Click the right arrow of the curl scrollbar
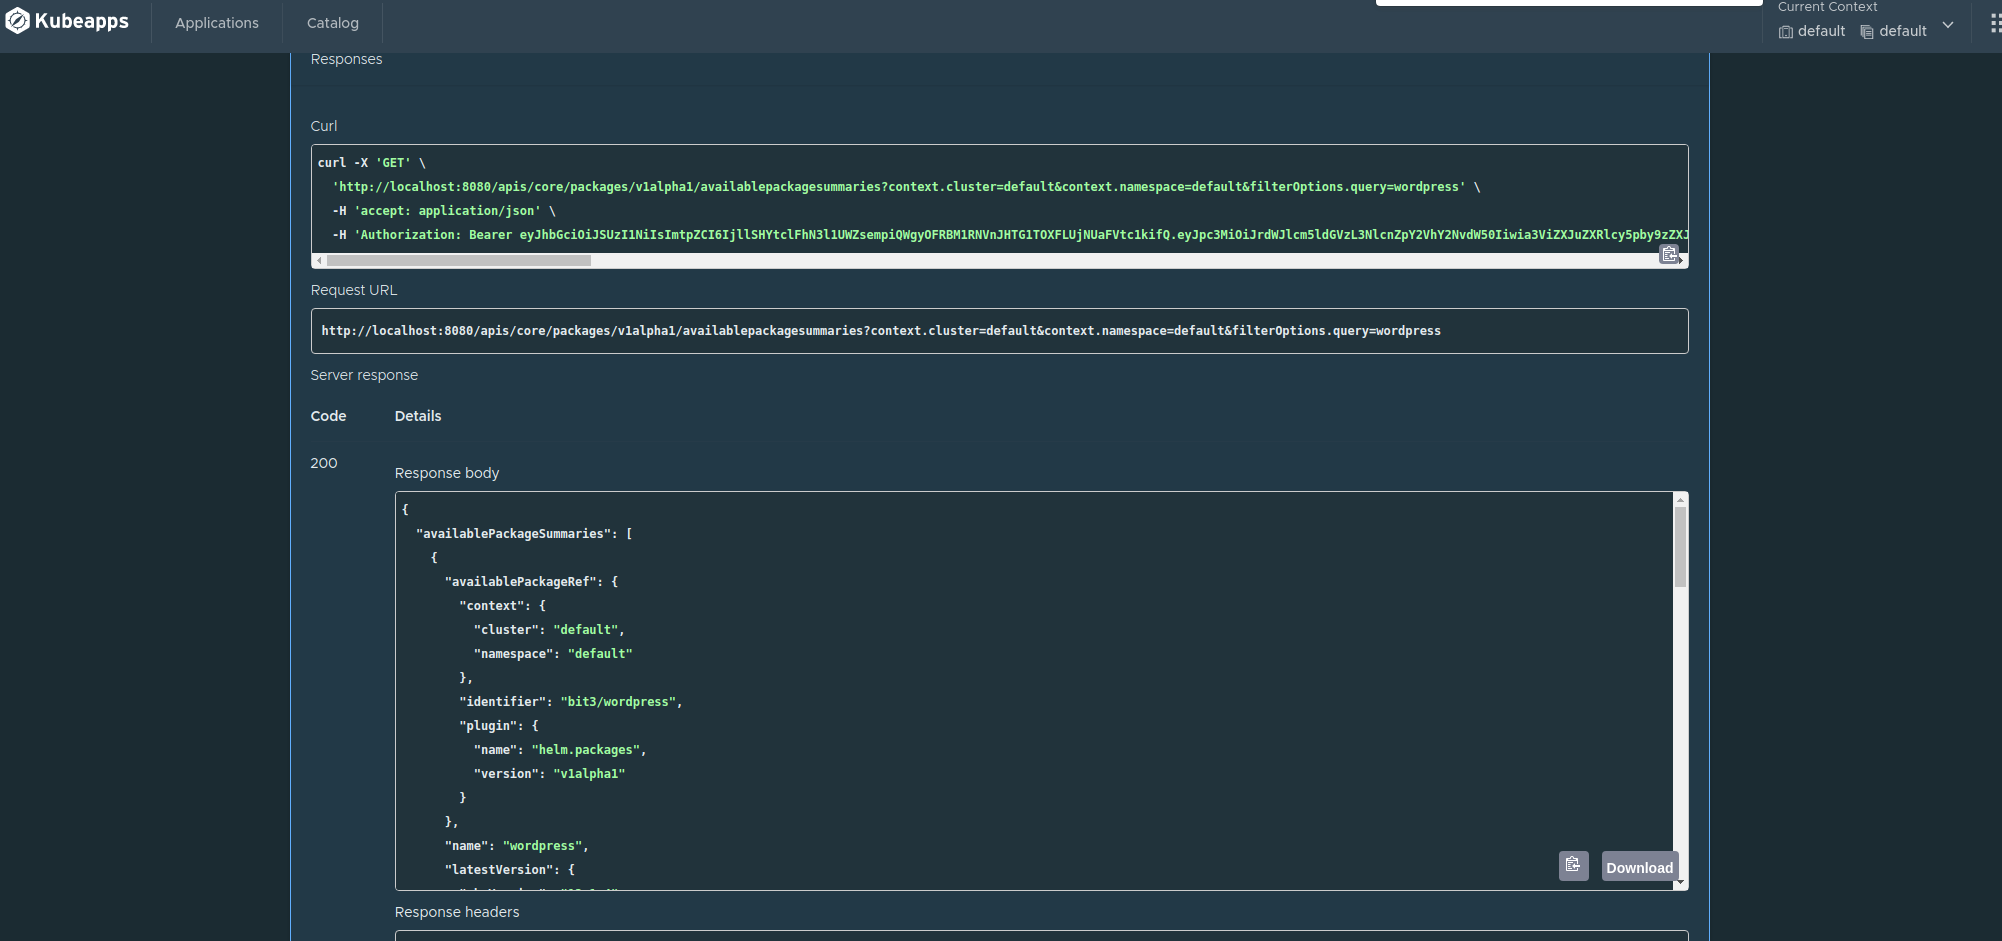The image size is (2002, 941). coord(1682,259)
